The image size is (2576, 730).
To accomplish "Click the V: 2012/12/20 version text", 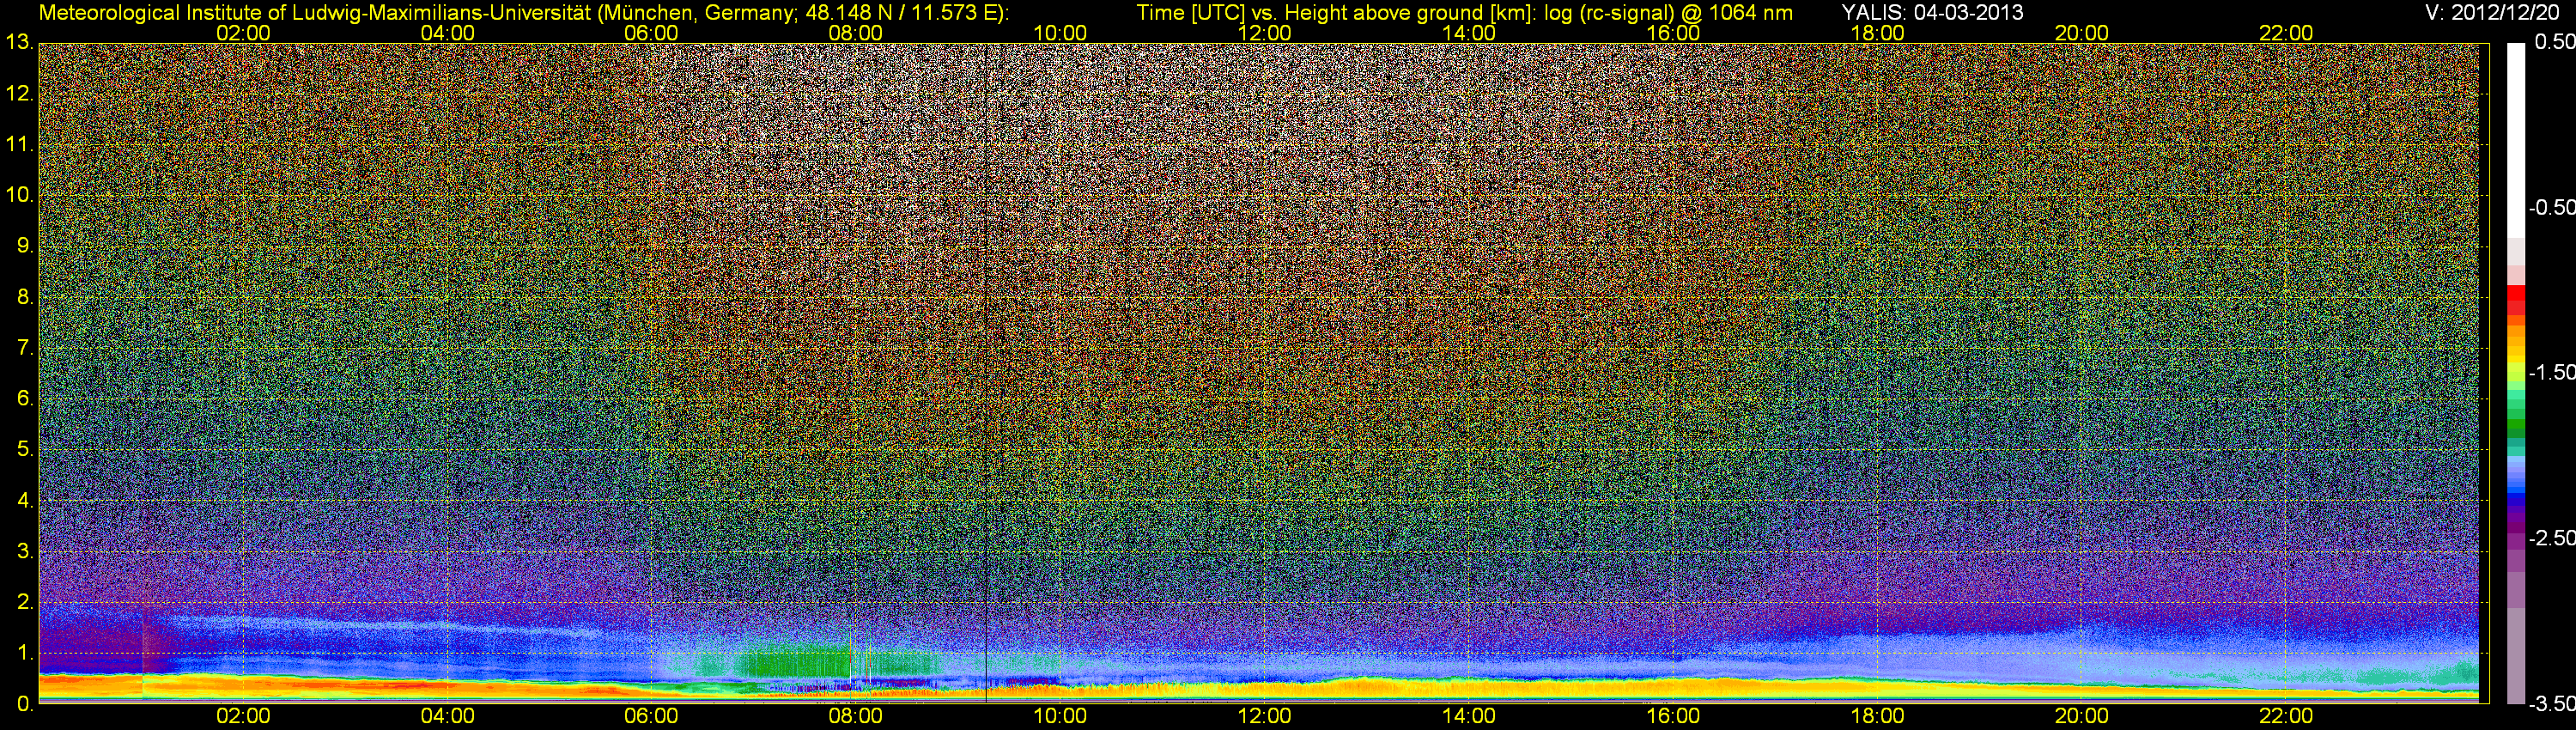I will click(2495, 13).
